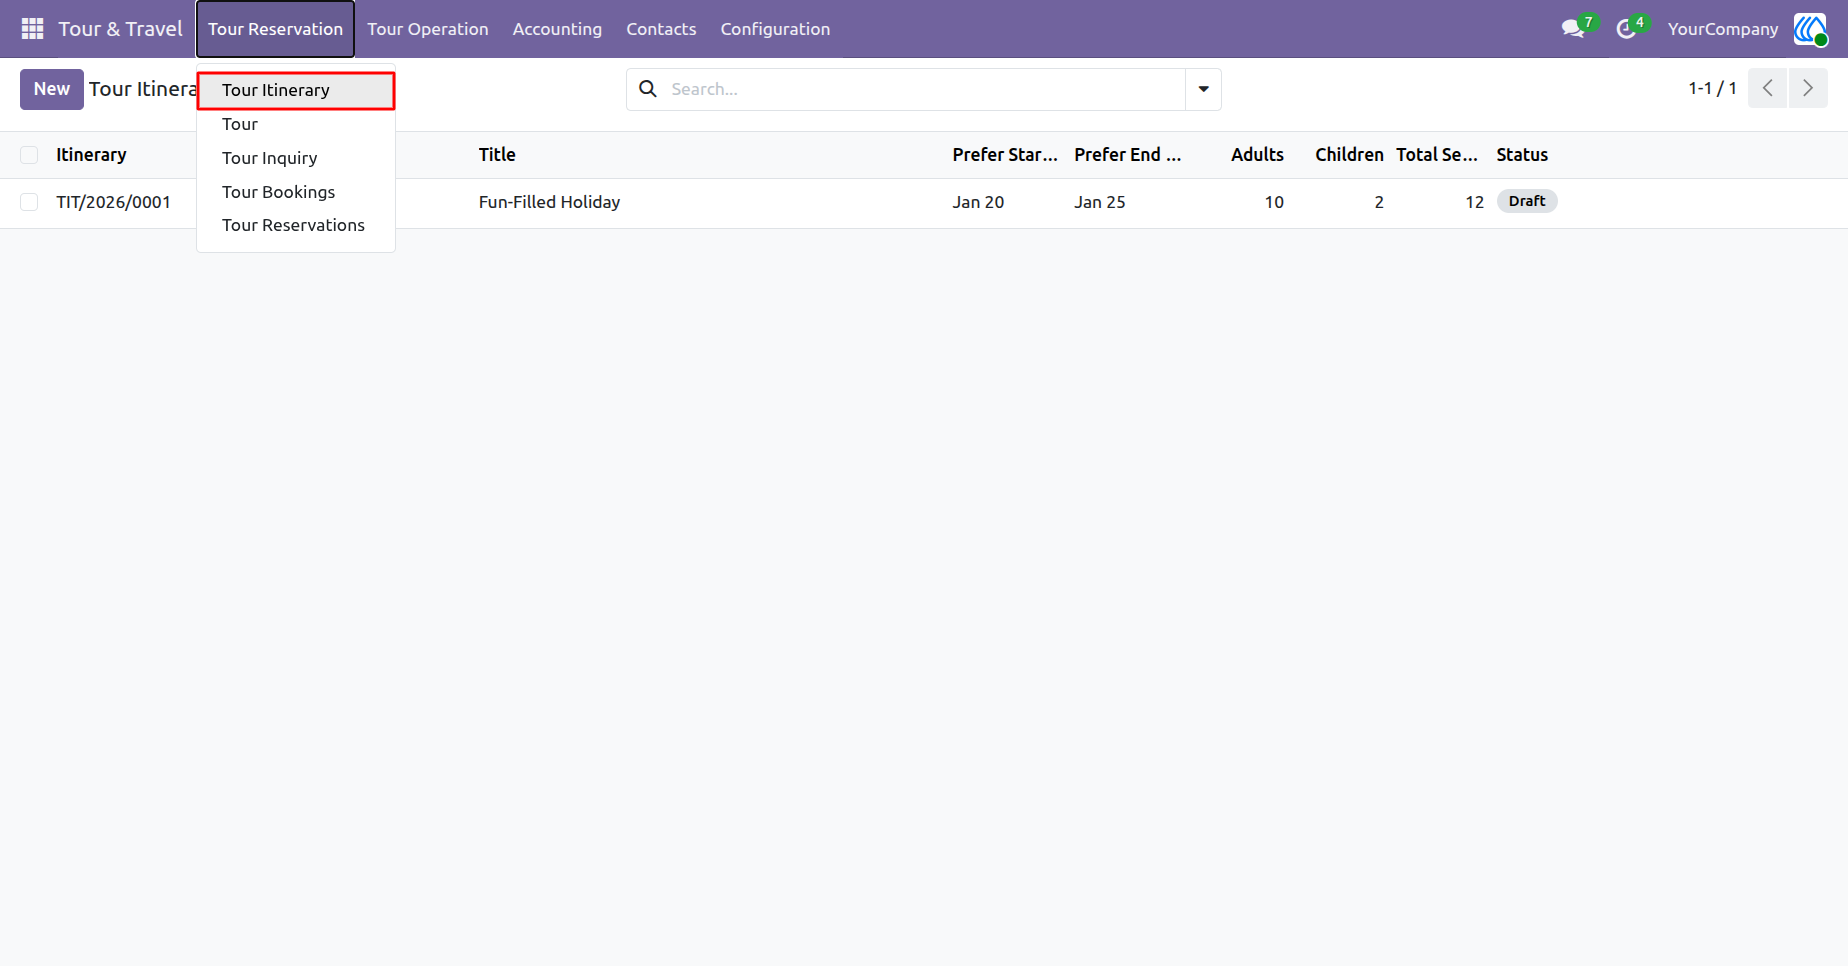Sort by the Itinerary column header
Screen dimensions: 1848x966
point(91,155)
